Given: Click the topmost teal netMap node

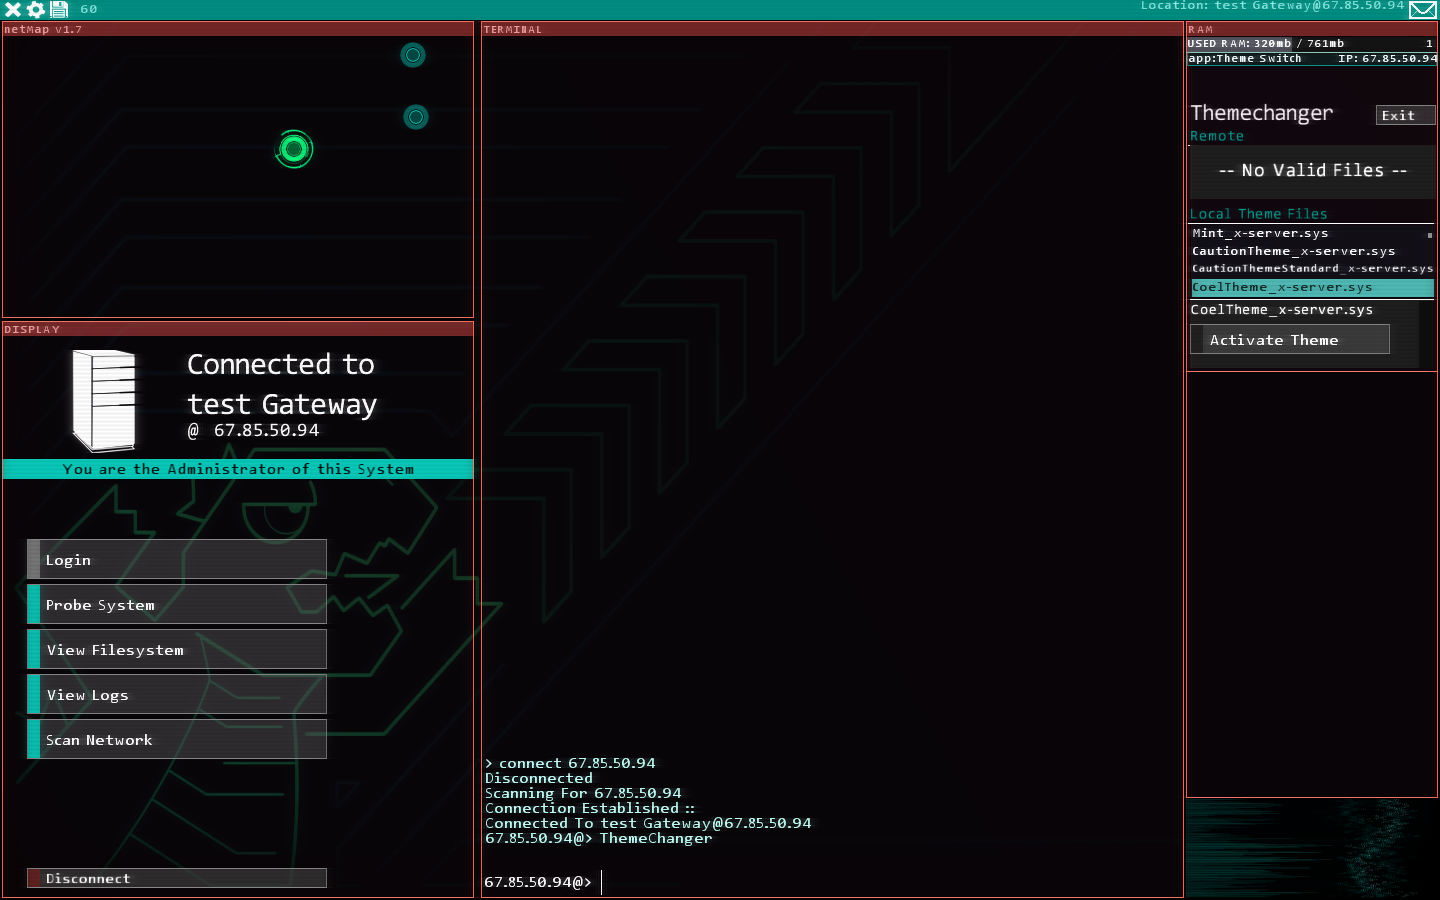Looking at the screenshot, I should click(413, 55).
